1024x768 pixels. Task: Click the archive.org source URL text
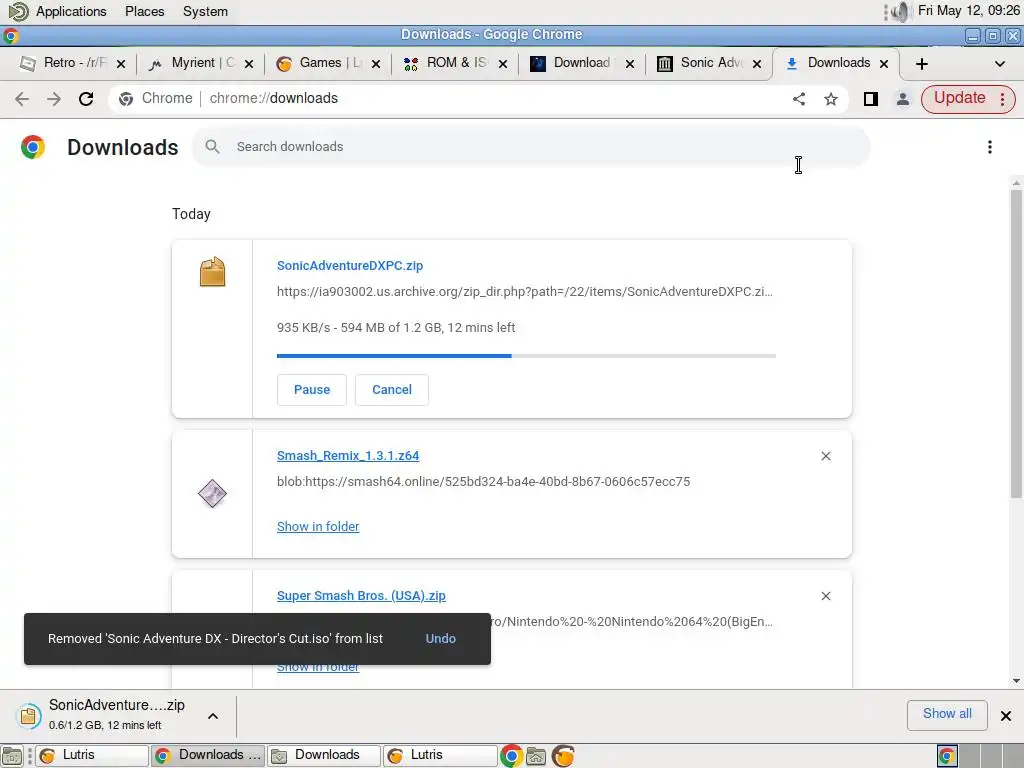524,292
